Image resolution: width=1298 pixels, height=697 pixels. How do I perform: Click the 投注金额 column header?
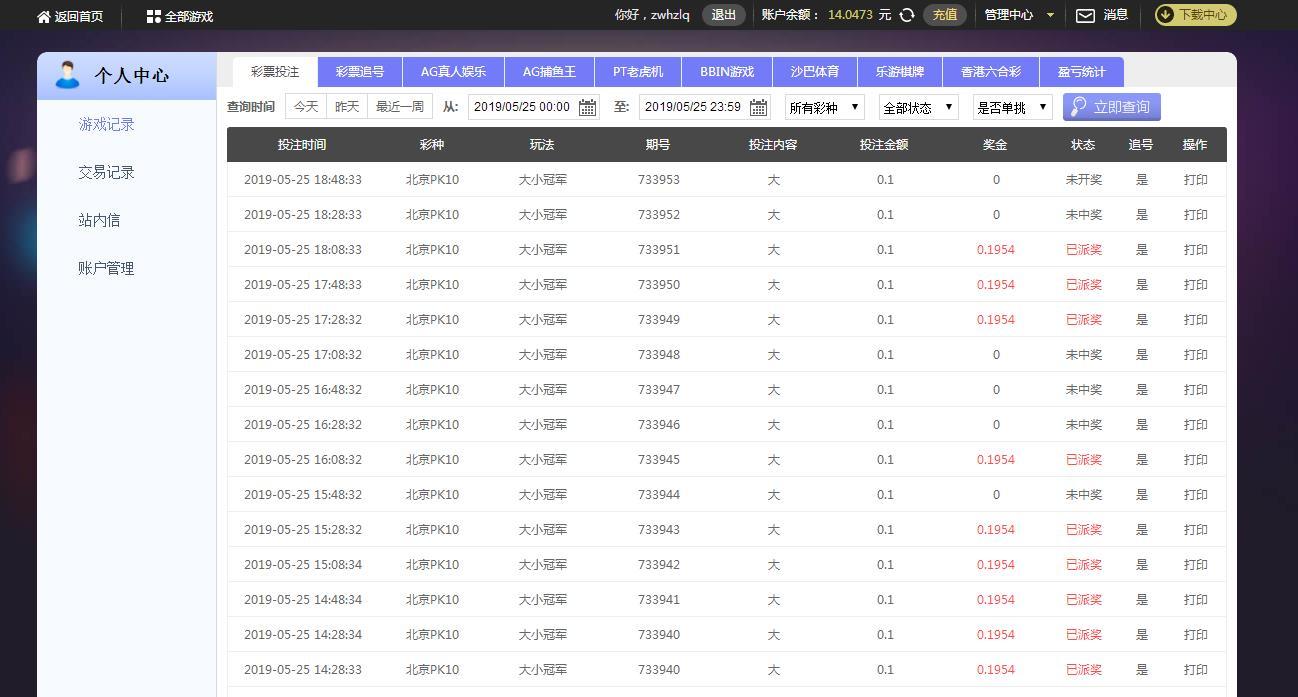pos(884,145)
